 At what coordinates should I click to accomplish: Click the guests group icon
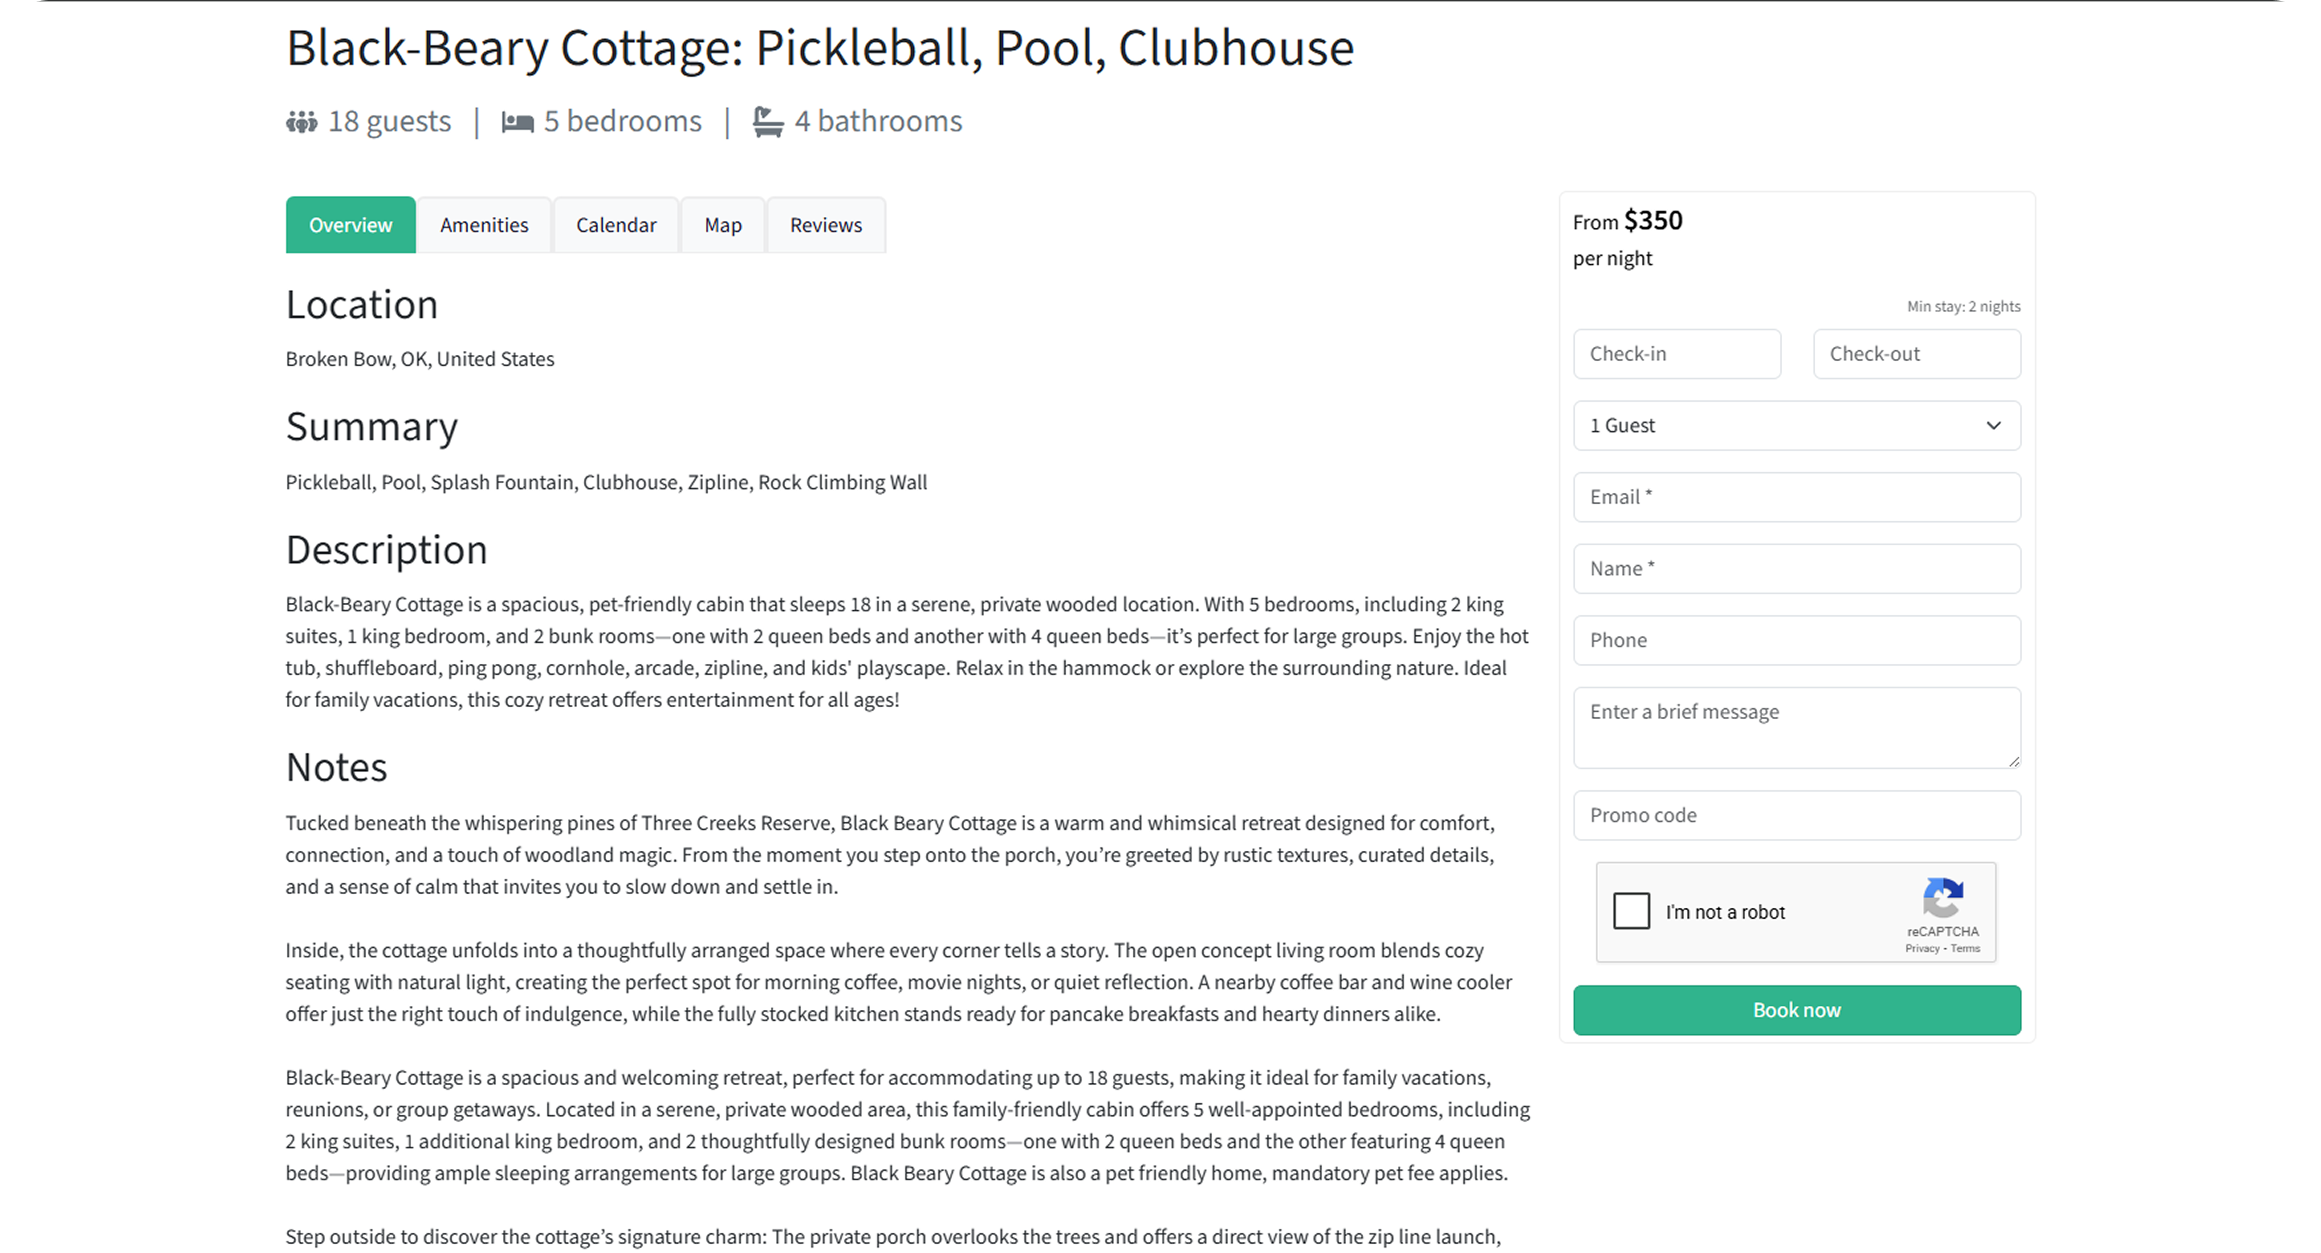[x=301, y=122]
